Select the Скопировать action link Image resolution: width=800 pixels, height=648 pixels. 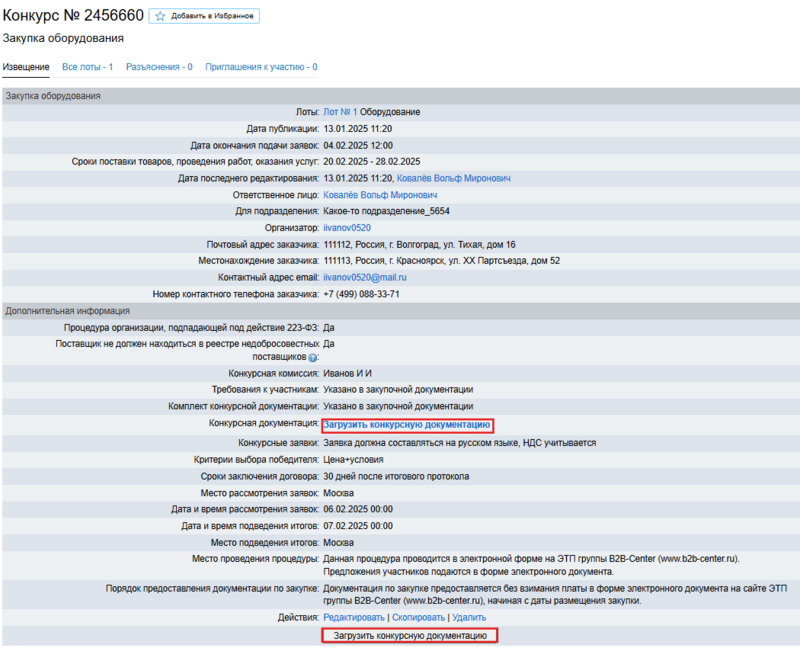pyautogui.click(x=418, y=618)
